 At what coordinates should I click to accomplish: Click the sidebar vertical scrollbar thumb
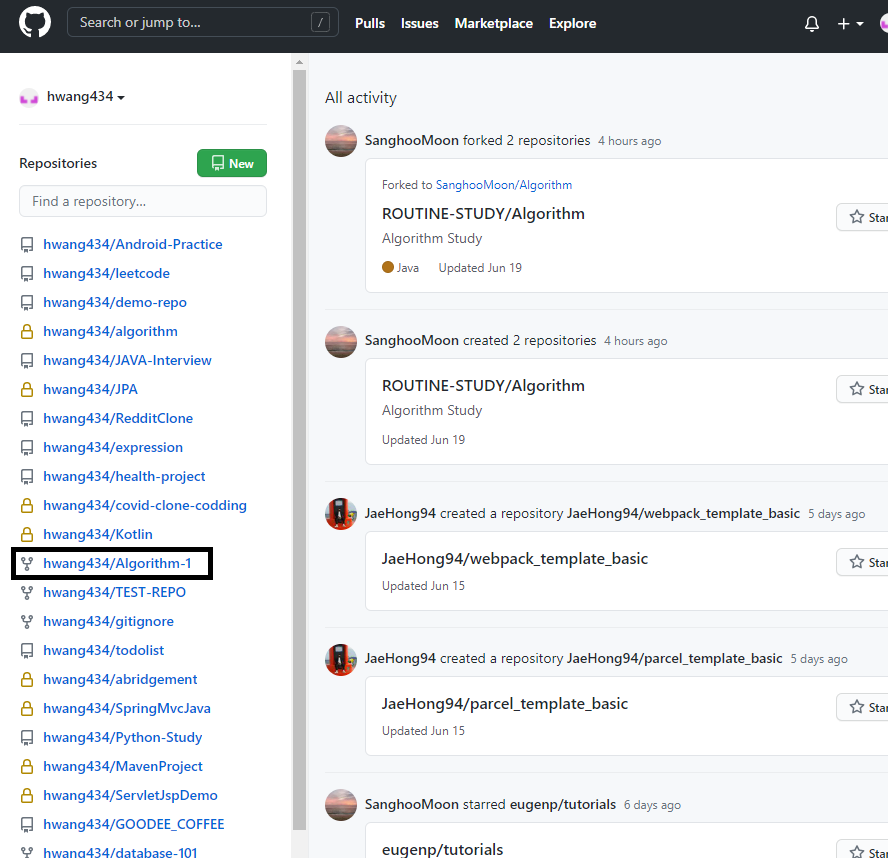pyautogui.click(x=300, y=450)
